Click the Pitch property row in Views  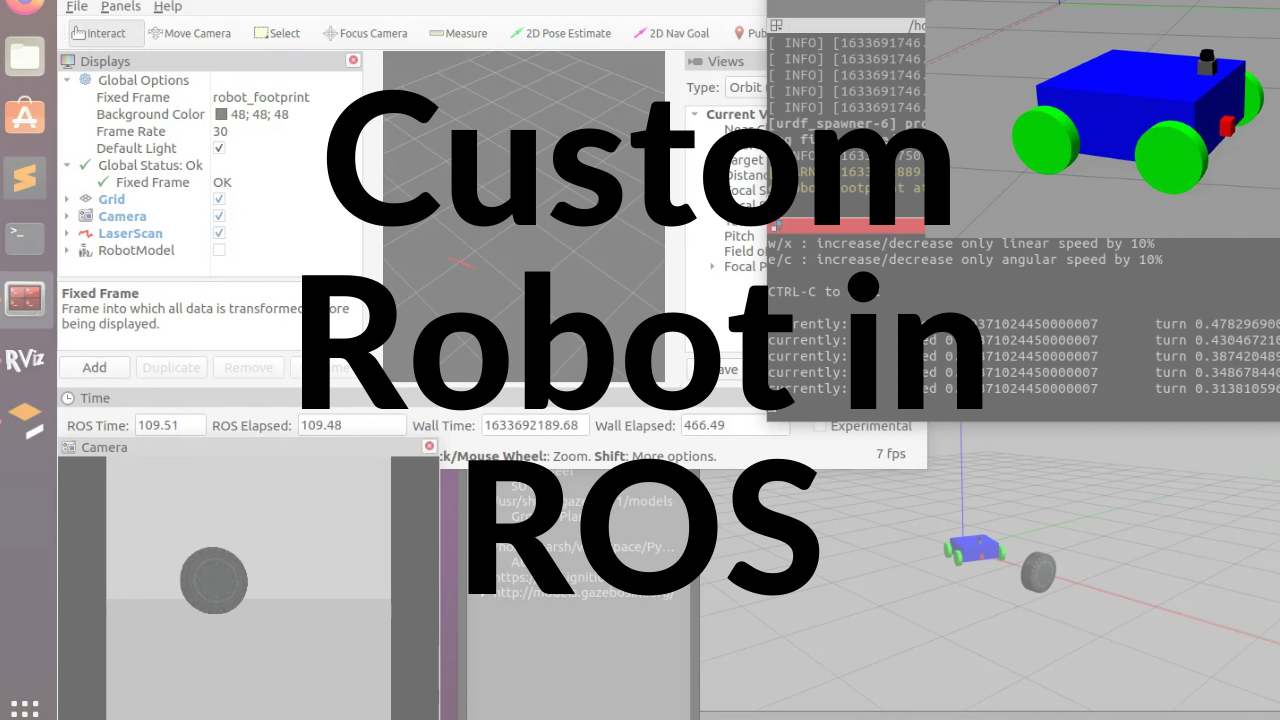click(x=739, y=236)
